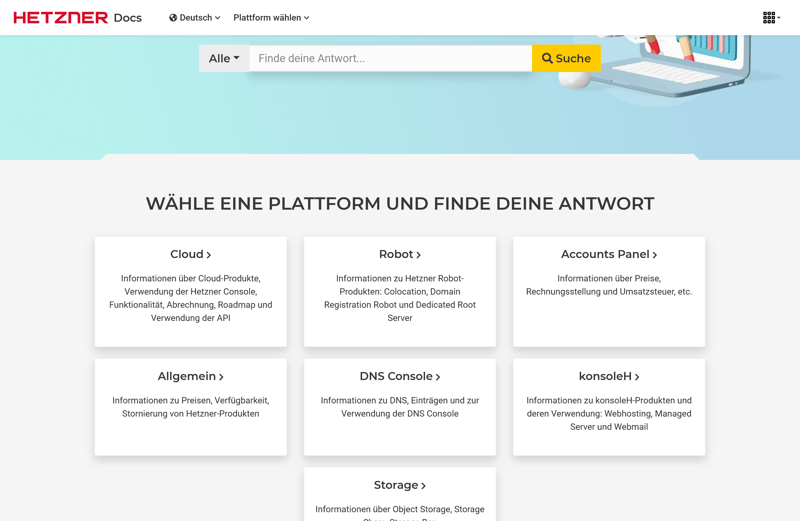Select the Cloud card description text
The height and width of the screenshot is (521, 800).
(190, 298)
